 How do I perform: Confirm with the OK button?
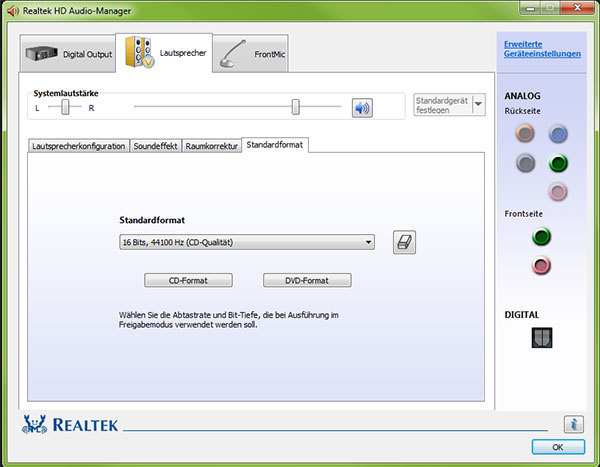[x=558, y=447]
